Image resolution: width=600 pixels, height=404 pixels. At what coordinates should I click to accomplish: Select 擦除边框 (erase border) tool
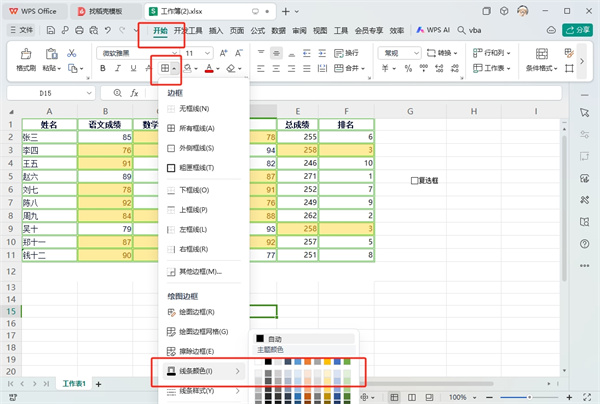196,351
